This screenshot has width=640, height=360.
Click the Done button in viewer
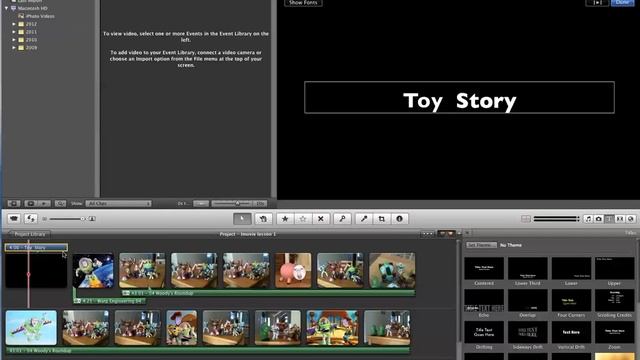coord(622,2)
